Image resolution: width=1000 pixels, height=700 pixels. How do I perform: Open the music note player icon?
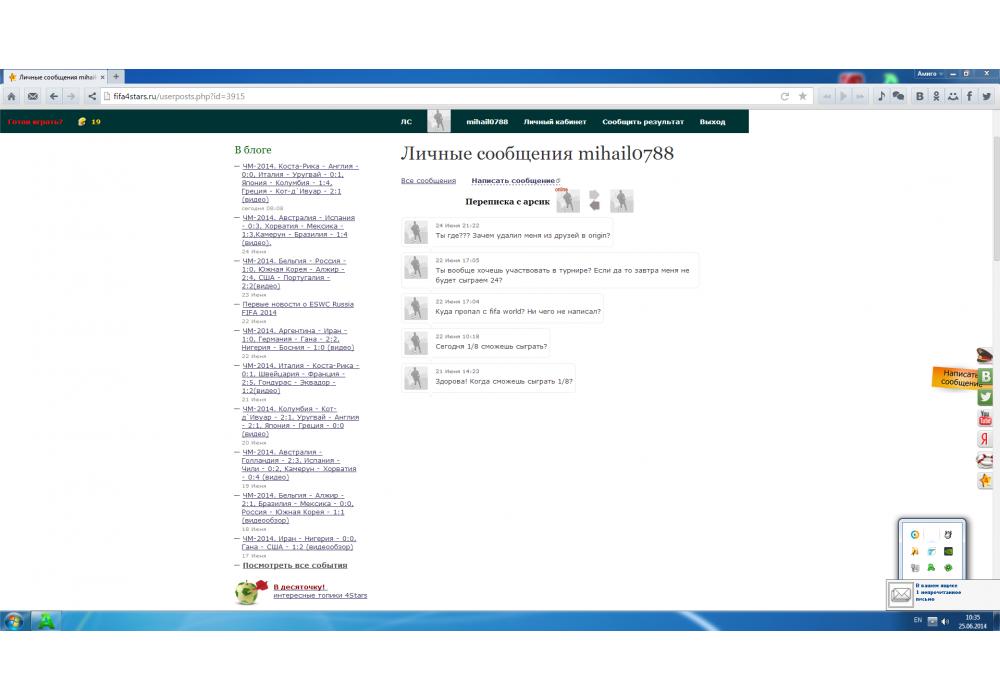(x=881, y=96)
